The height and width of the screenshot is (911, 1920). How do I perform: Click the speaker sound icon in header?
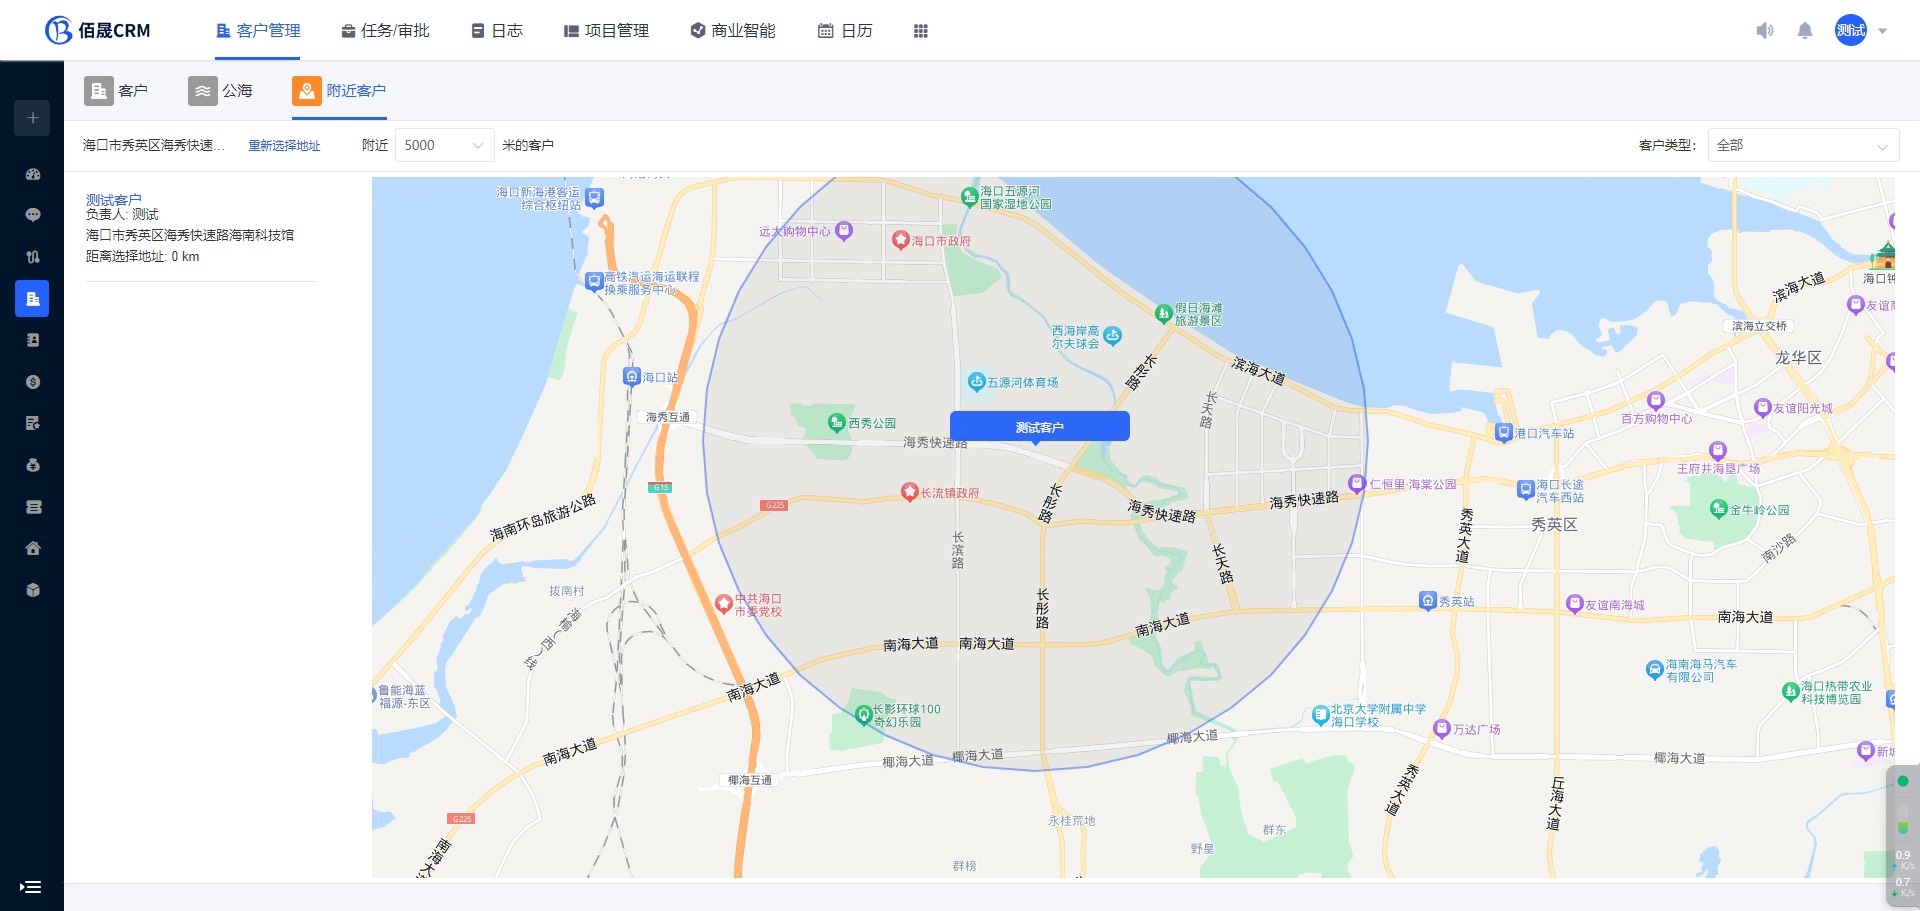coord(1765,31)
